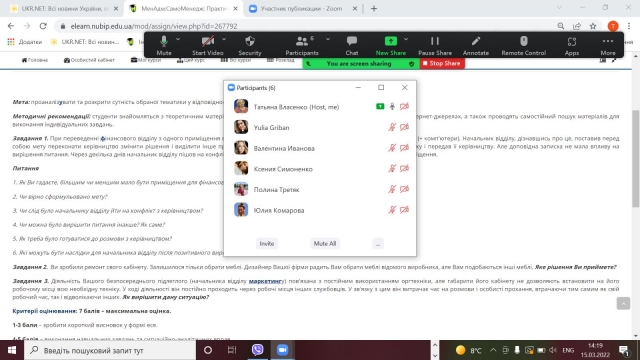
Task: Open Chrome three-dot menu
Action: pos(629,26)
